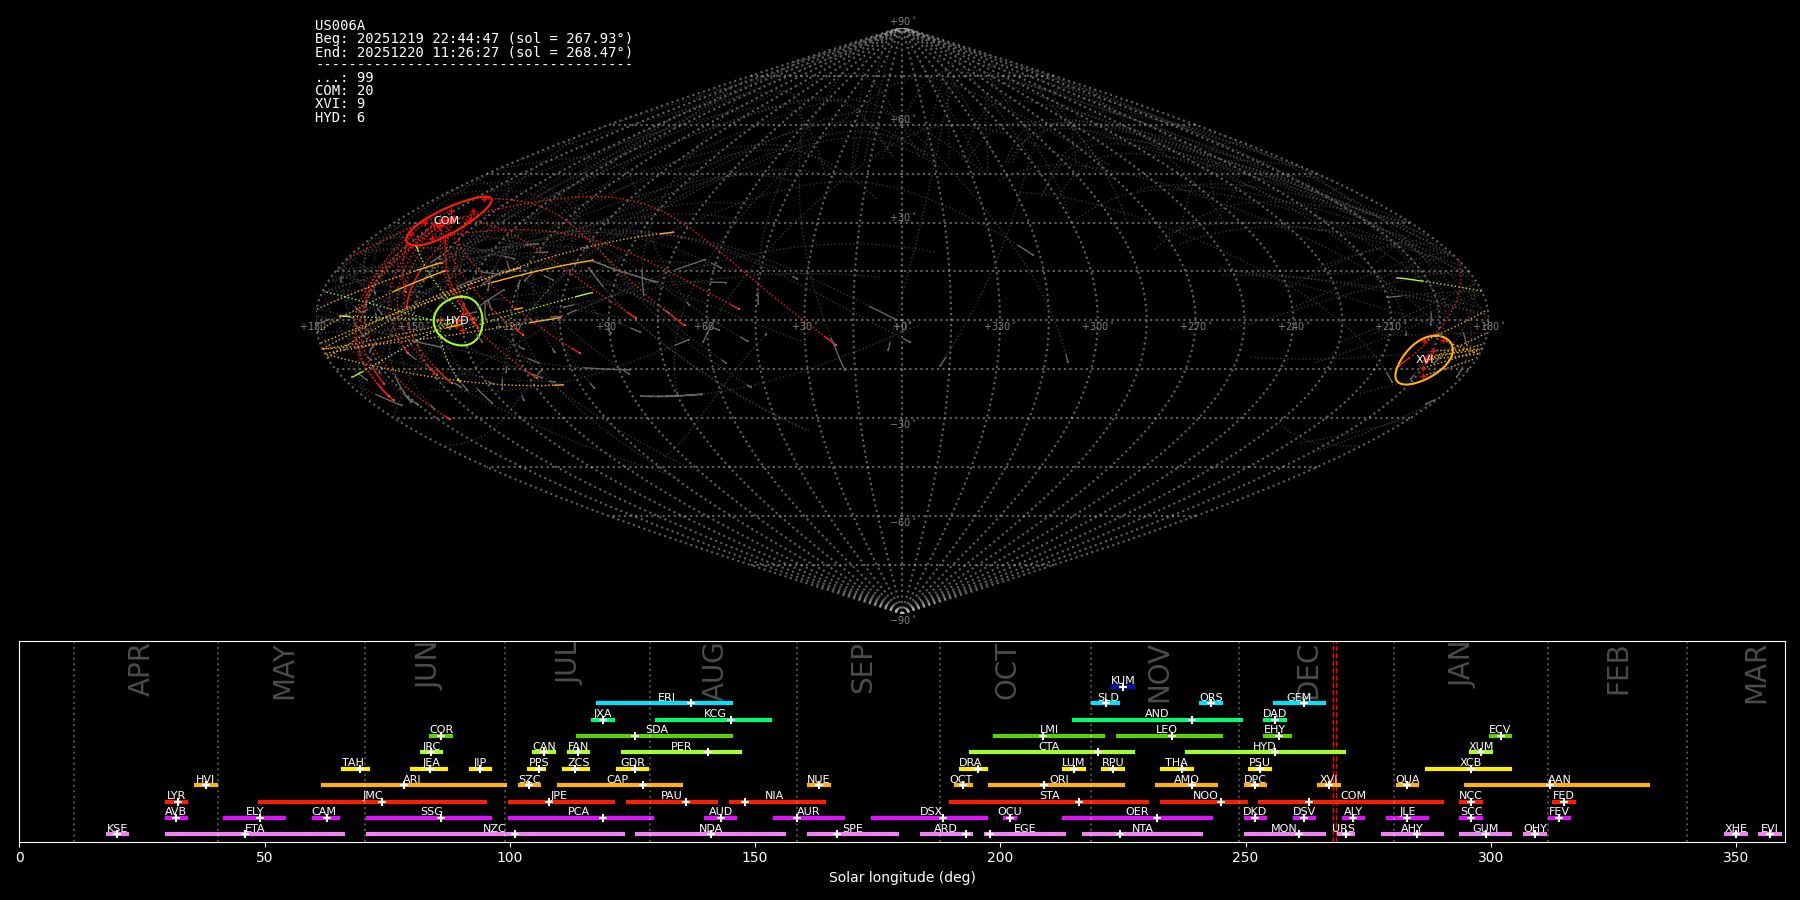Click the 250 tick on solar longitude axis
The height and width of the screenshot is (900, 1800).
pyautogui.click(x=1245, y=858)
